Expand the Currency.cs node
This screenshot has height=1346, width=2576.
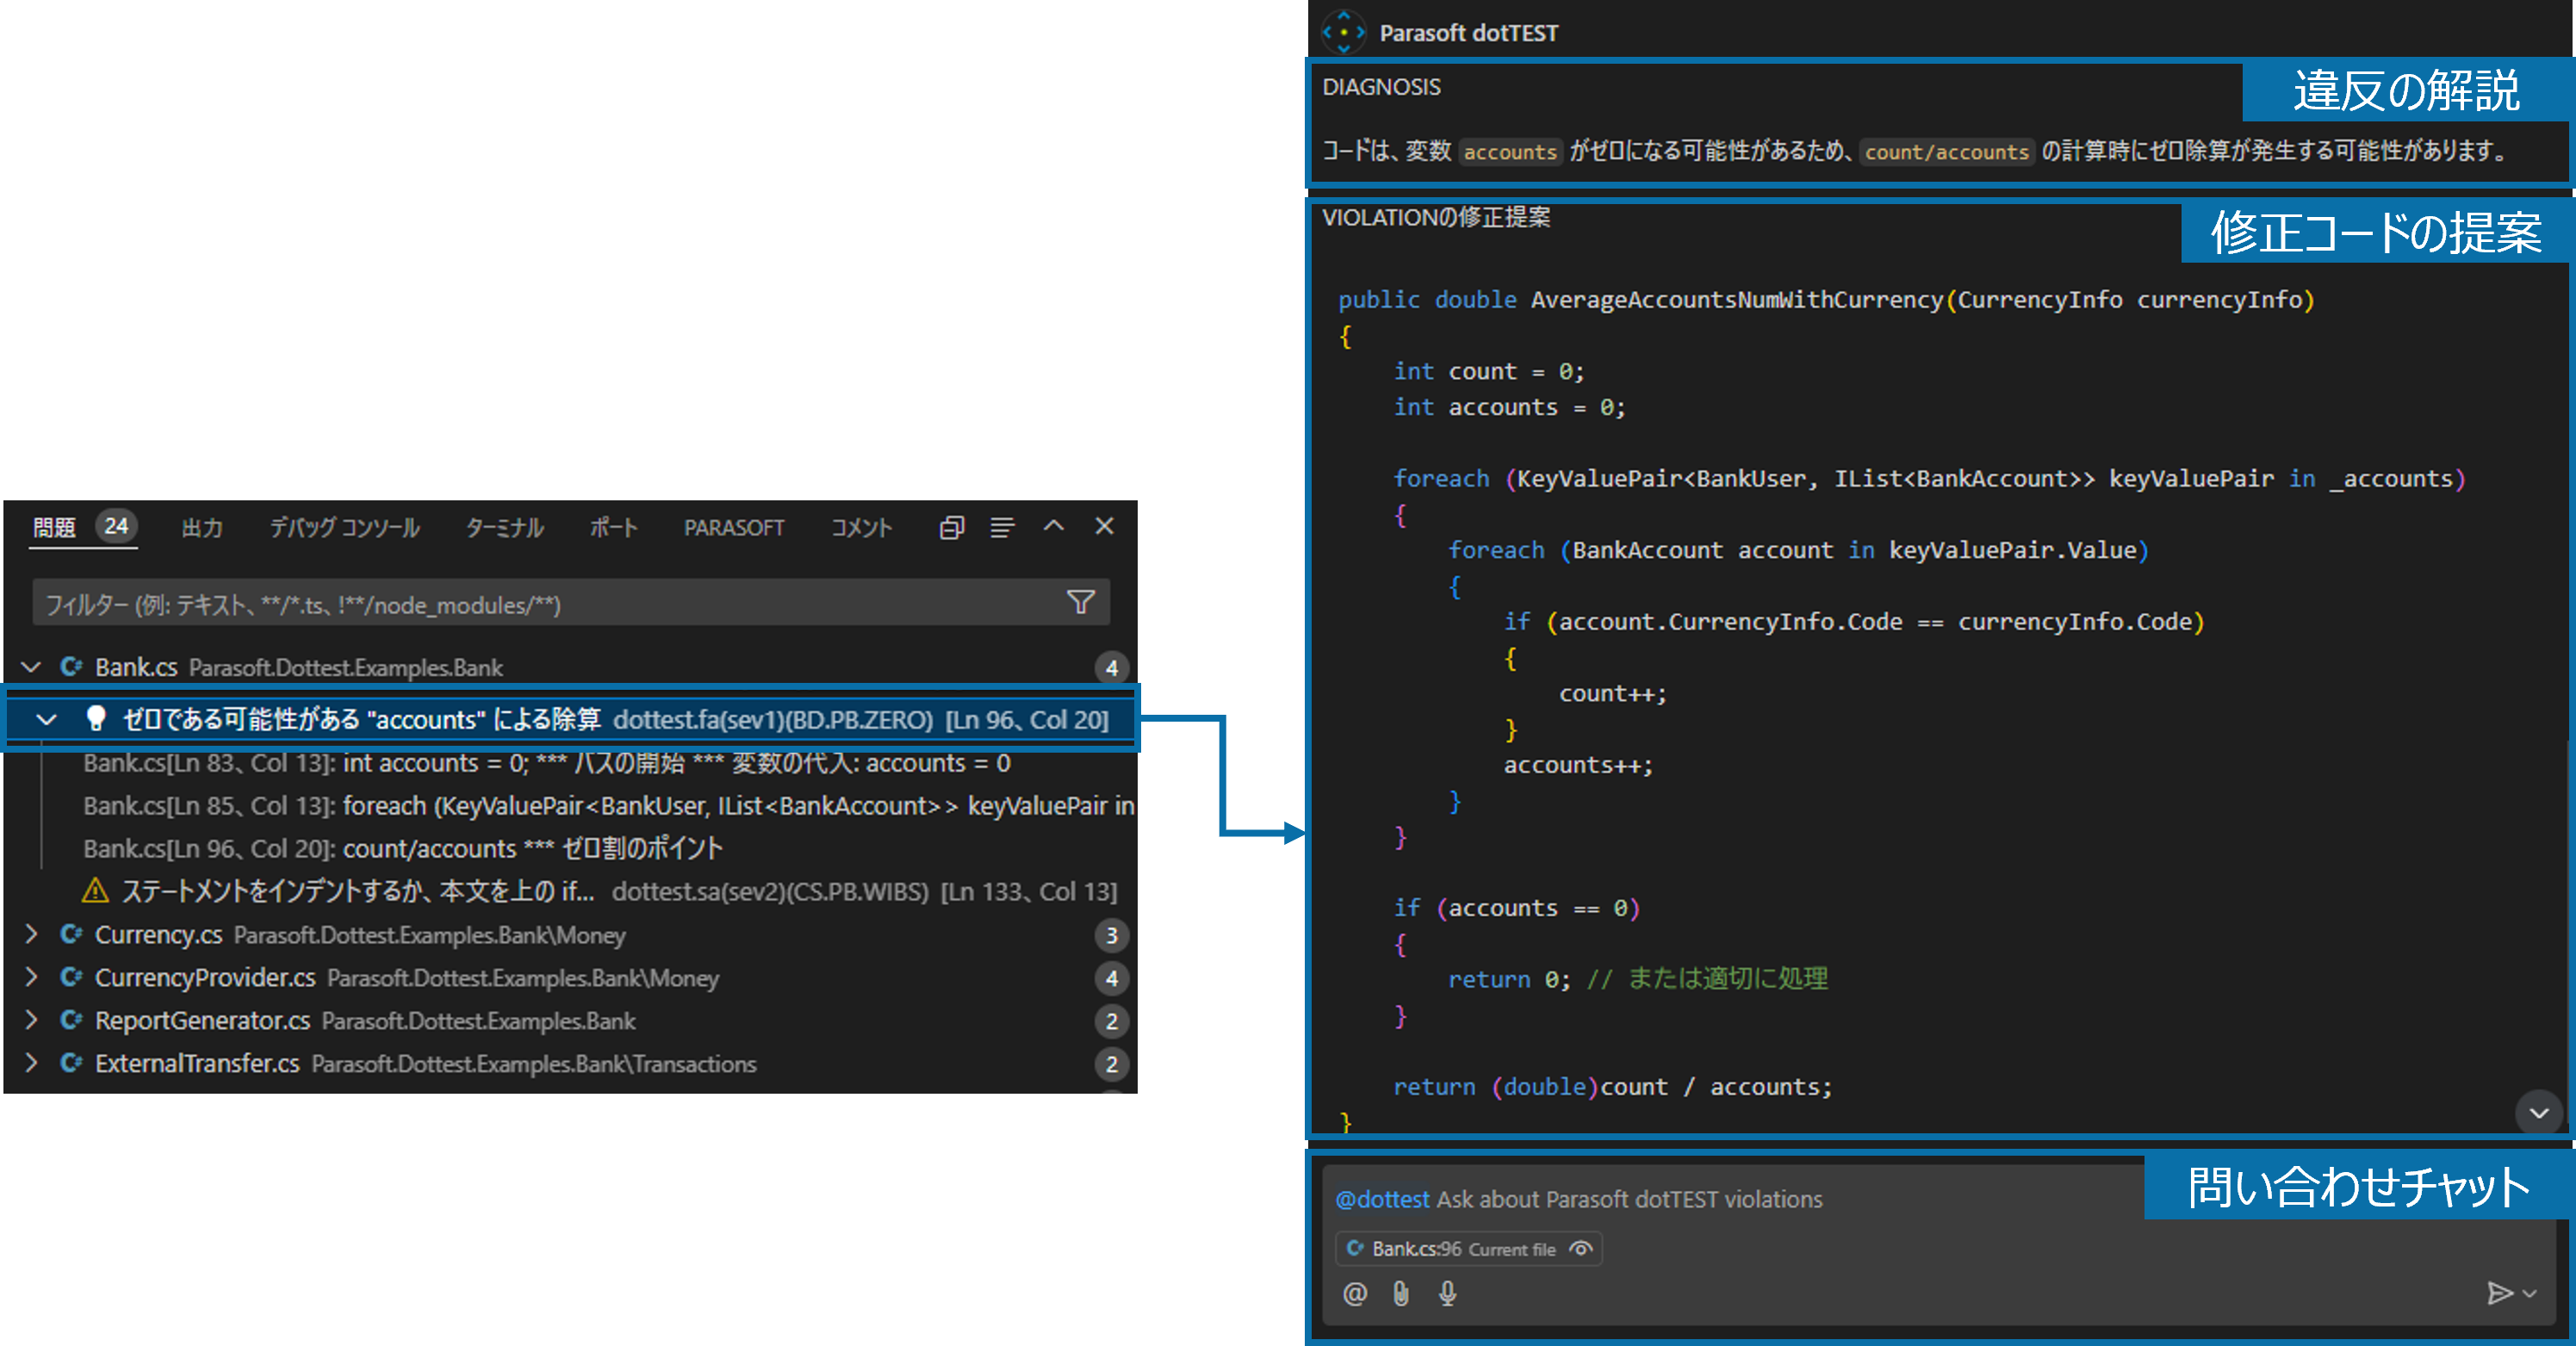click(31, 934)
